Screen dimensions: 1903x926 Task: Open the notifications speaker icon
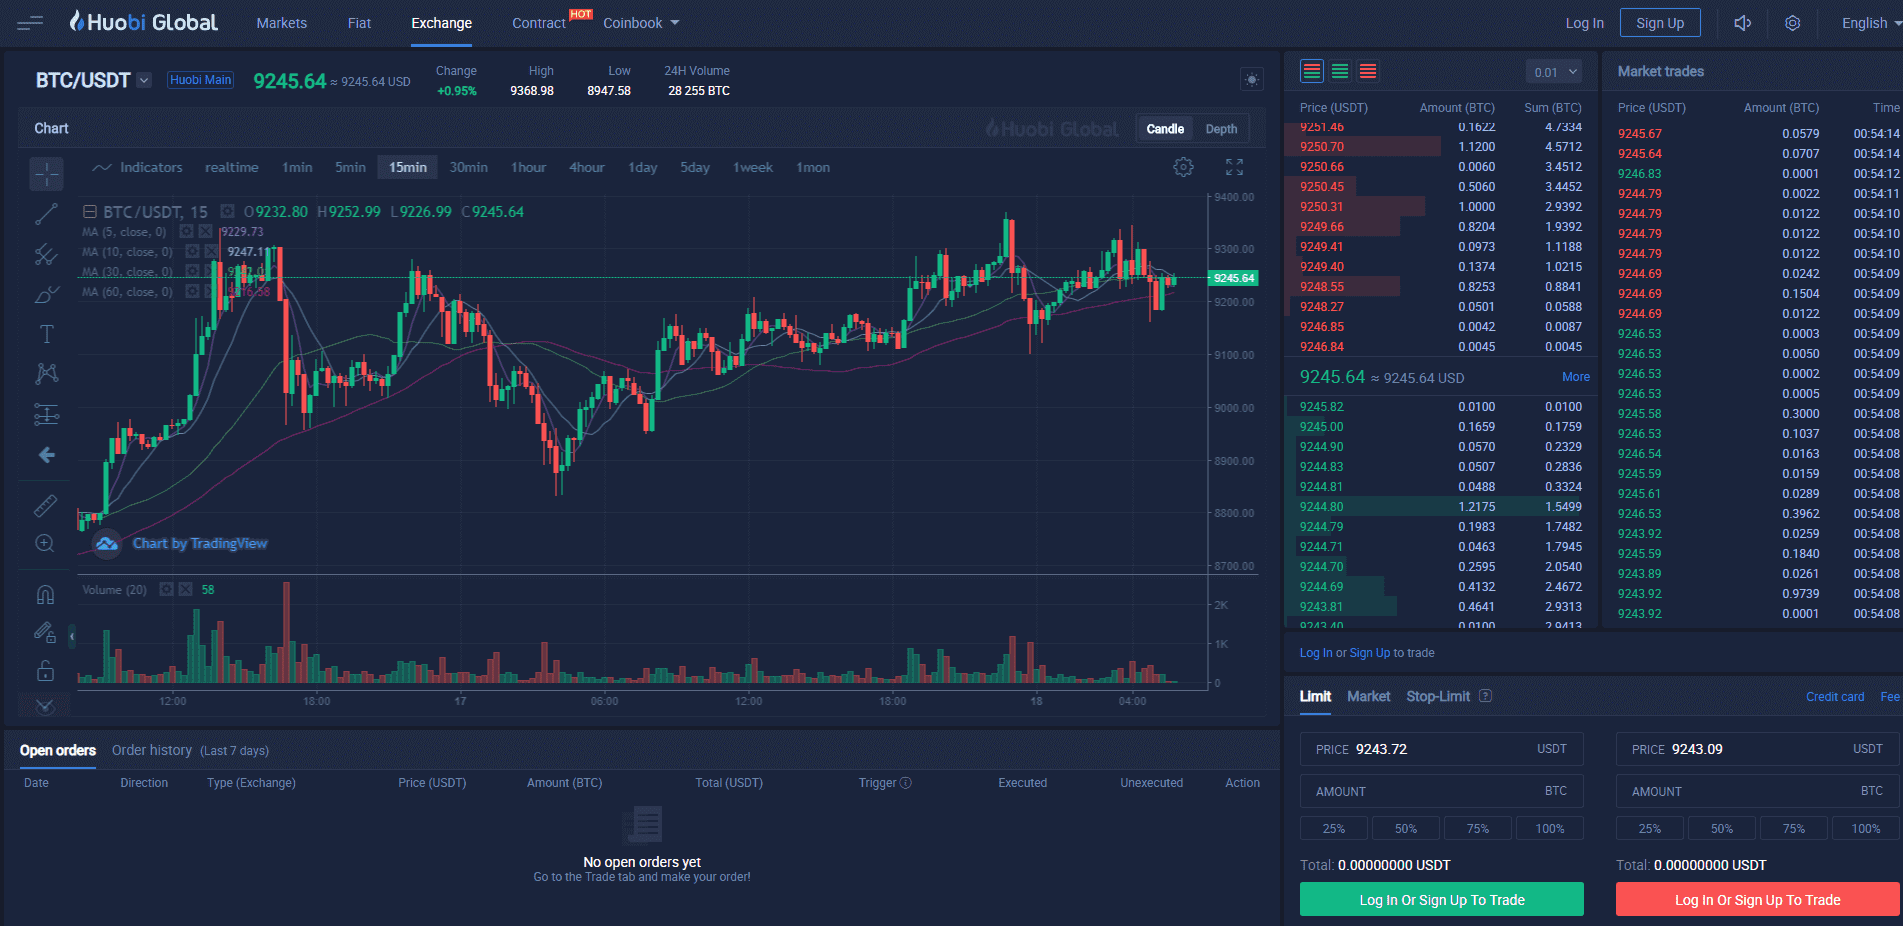pos(1742,23)
